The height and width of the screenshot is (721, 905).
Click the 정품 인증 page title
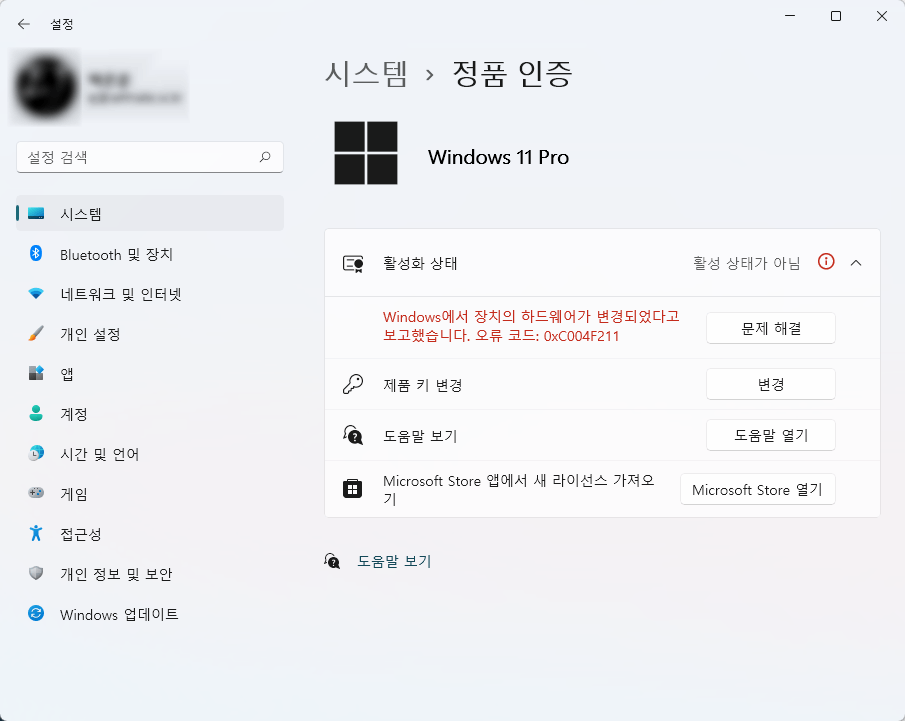pos(512,74)
